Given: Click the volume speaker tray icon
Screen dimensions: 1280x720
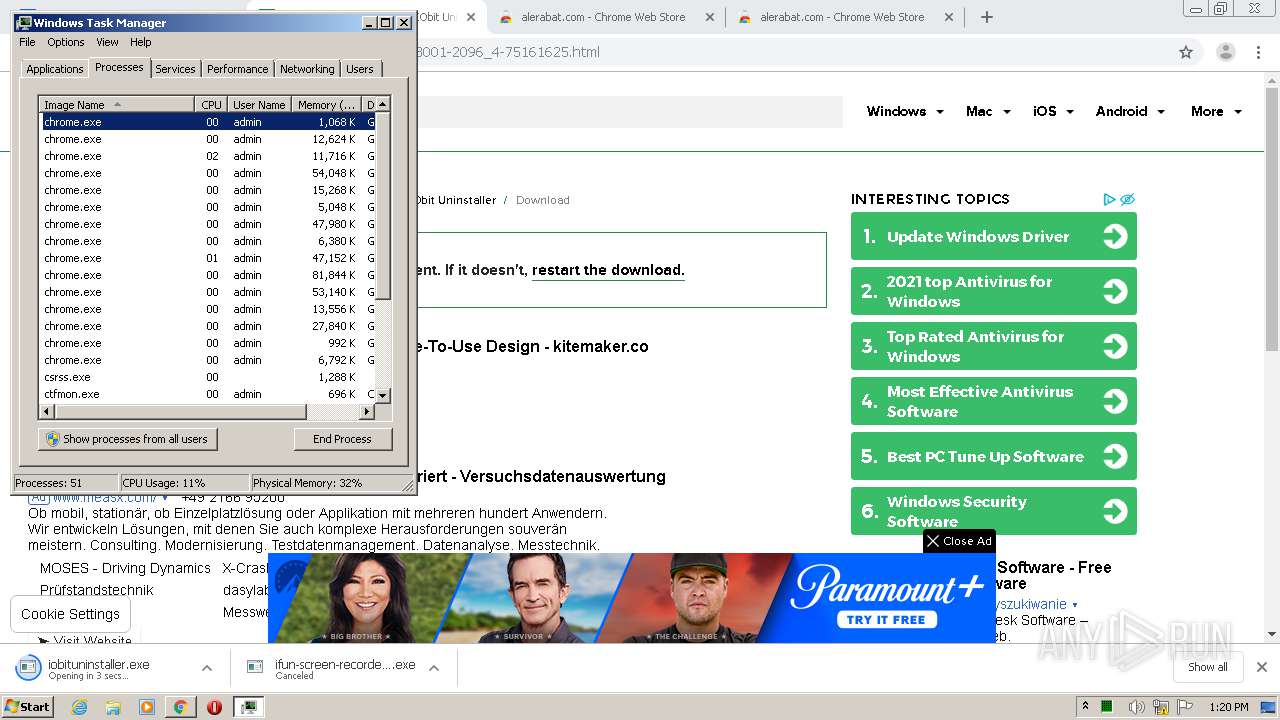Looking at the screenshot, I should [x=1137, y=707].
